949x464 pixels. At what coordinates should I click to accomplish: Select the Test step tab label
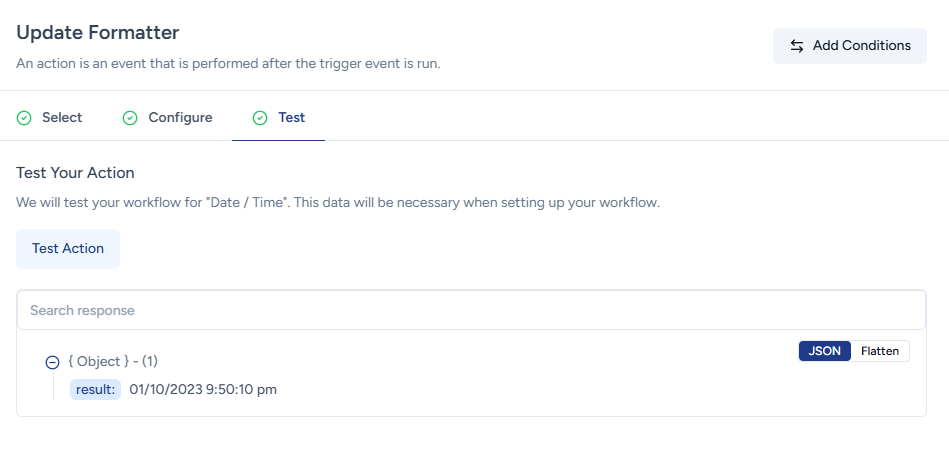coord(291,117)
